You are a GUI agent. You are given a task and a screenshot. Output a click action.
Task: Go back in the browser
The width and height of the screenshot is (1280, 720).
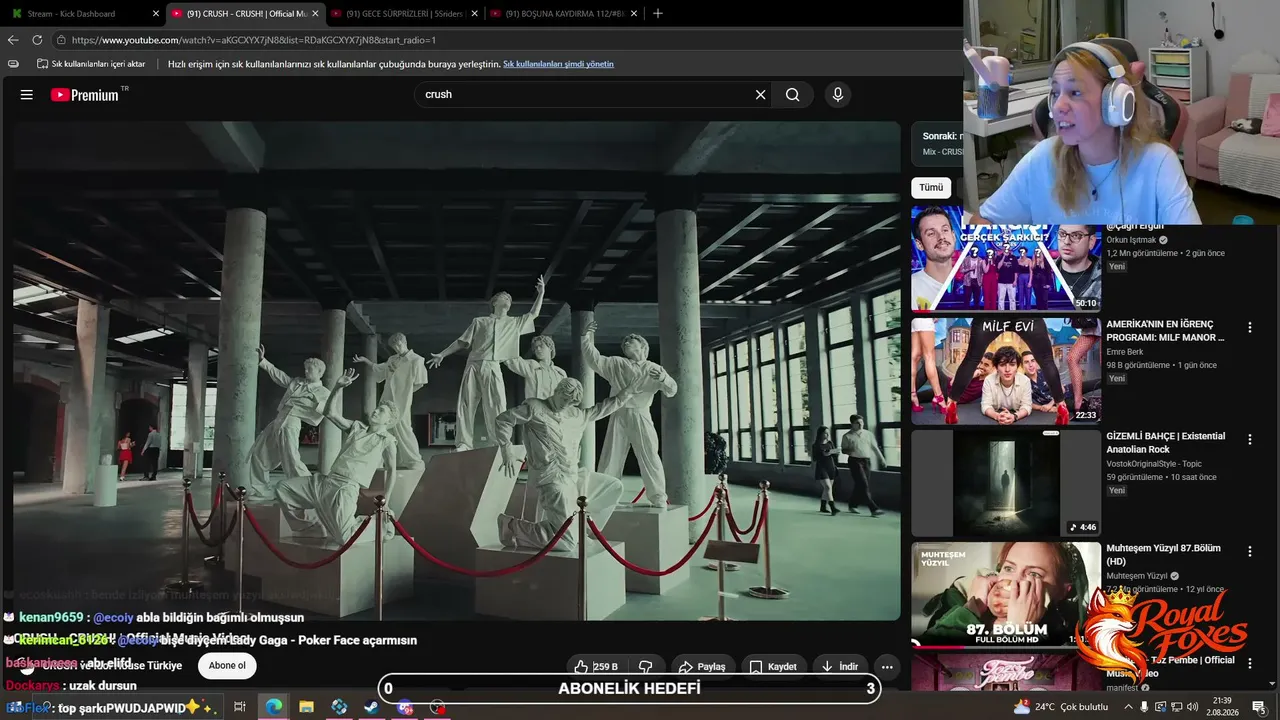click(x=13, y=40)
